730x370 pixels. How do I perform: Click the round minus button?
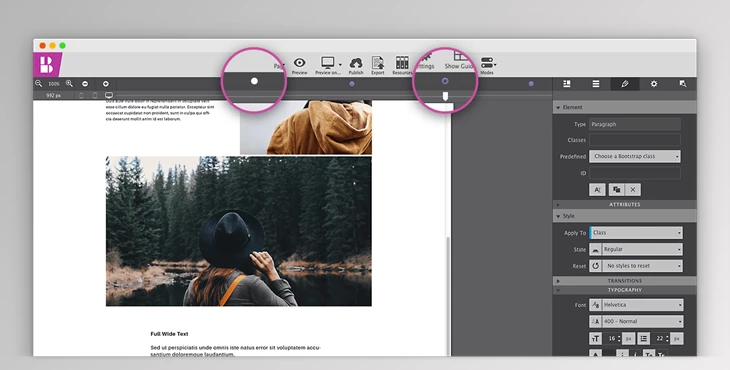85,84
